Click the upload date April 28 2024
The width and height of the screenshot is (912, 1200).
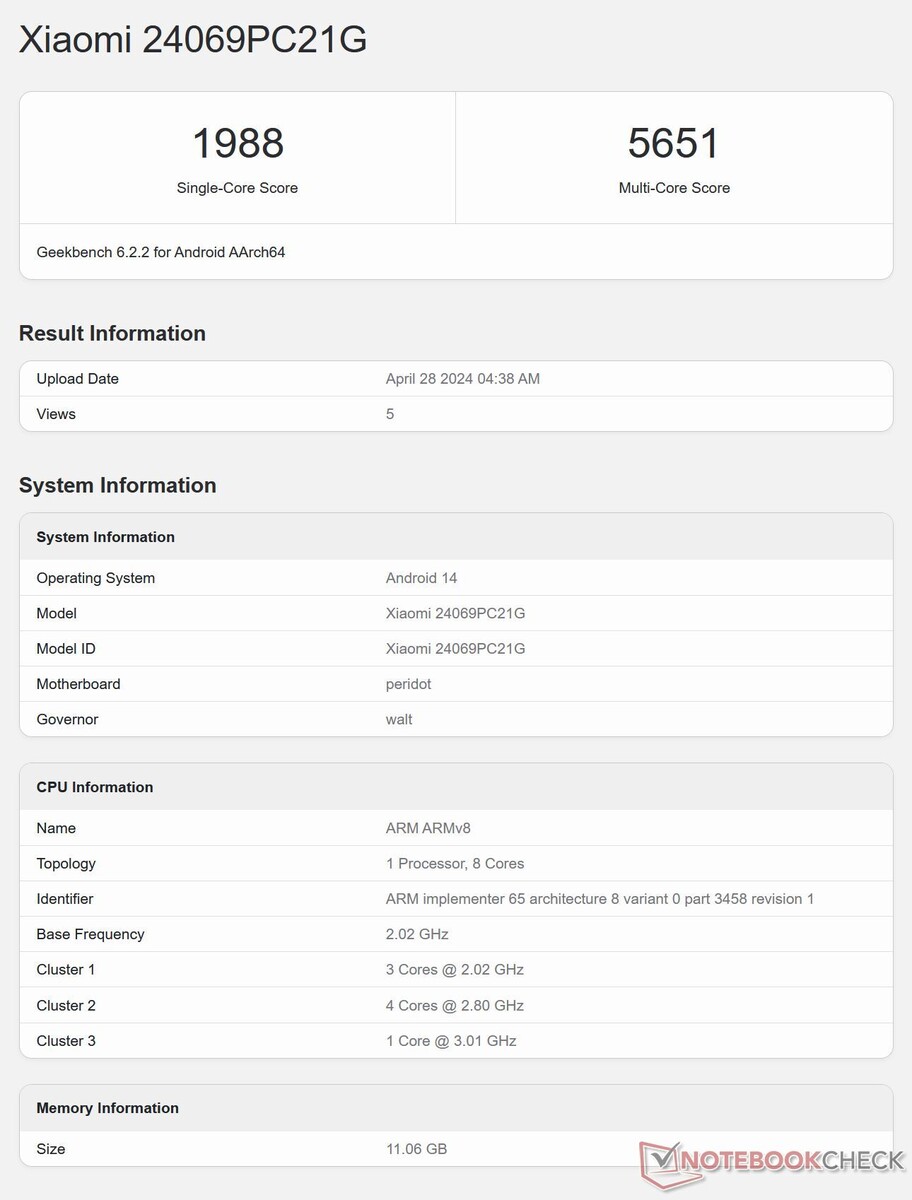[462, 379]
